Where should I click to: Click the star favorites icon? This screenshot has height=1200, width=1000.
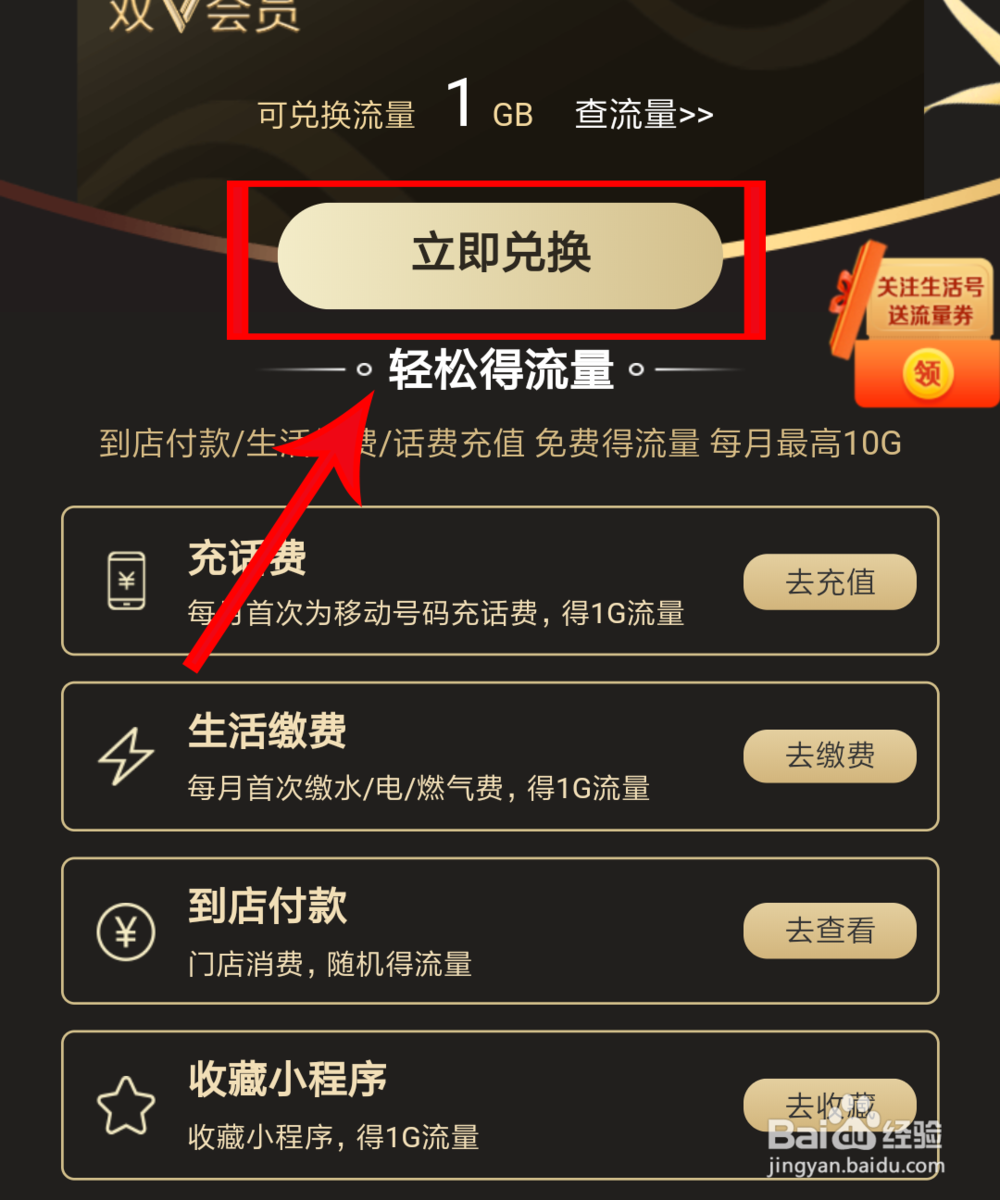click(126, 1106)
